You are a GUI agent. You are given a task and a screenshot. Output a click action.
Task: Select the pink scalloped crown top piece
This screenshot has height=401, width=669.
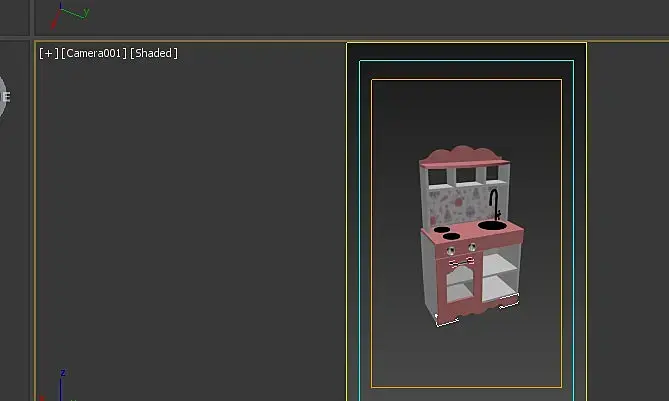click(462, 156)
